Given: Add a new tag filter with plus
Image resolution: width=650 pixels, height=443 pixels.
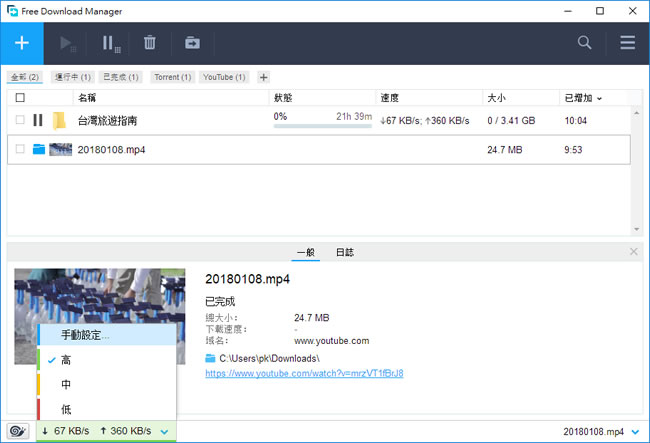Looking at the screenshot, I should pos(263,77).
